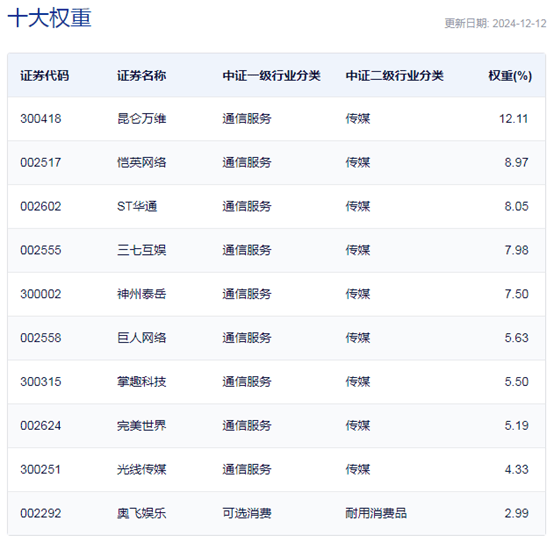Click the 更新日期 2024-12-12 text

495,23
